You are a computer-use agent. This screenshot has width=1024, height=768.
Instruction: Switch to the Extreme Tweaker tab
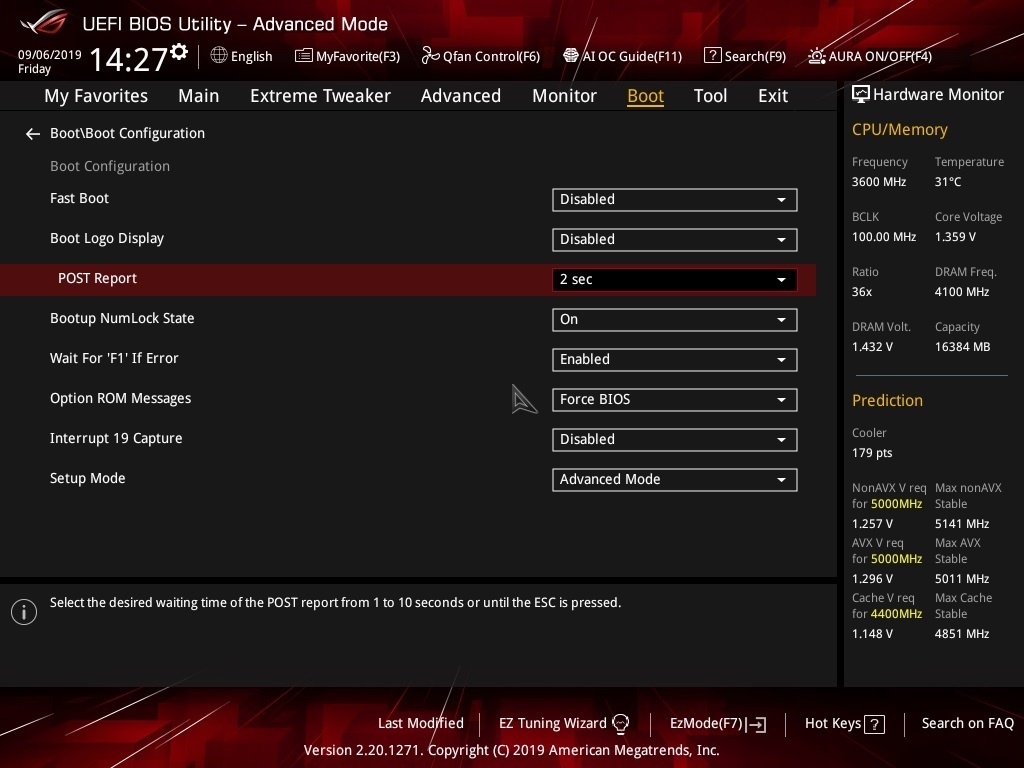(x=320, y=96)
